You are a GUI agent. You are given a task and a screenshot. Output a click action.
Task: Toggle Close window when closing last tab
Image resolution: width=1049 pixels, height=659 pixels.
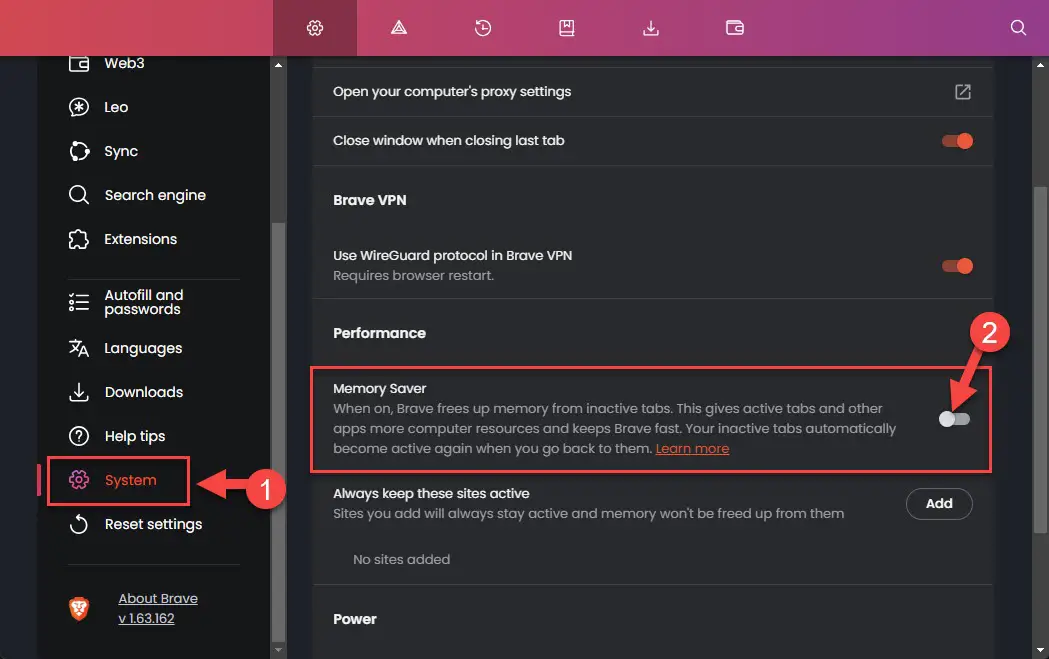957,140
